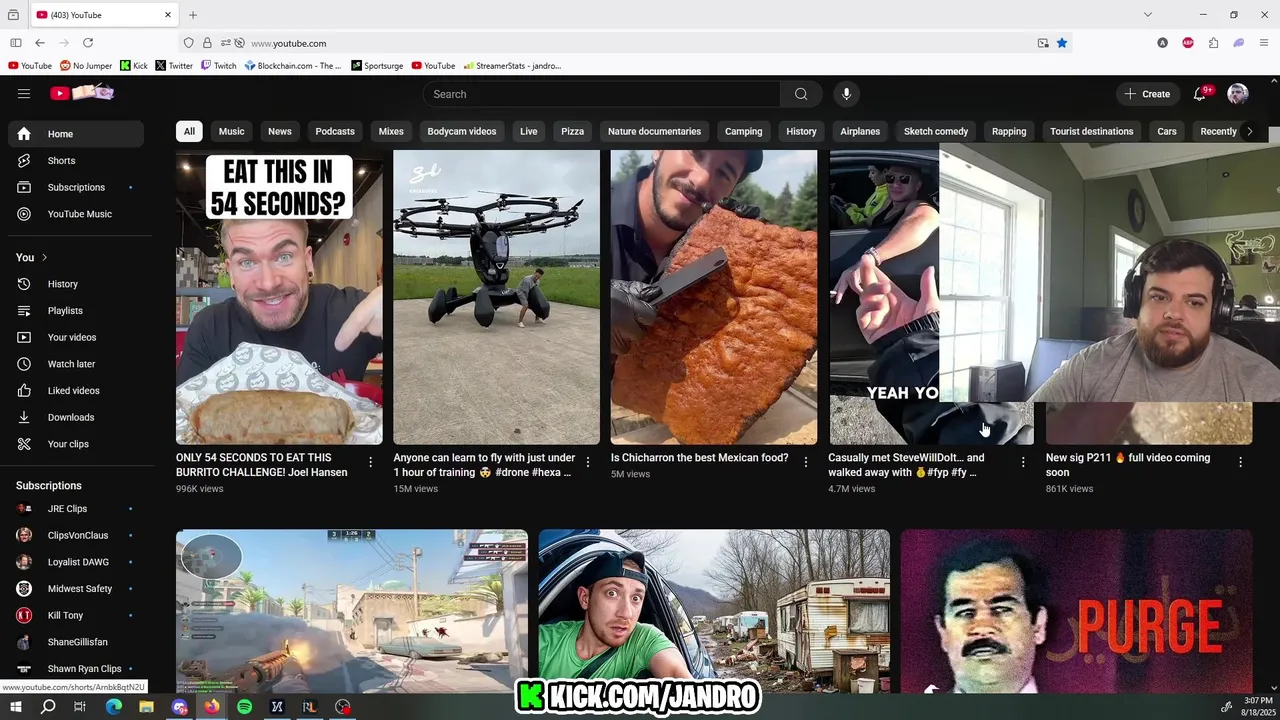Select the Music filter chip

pos(231,131)
